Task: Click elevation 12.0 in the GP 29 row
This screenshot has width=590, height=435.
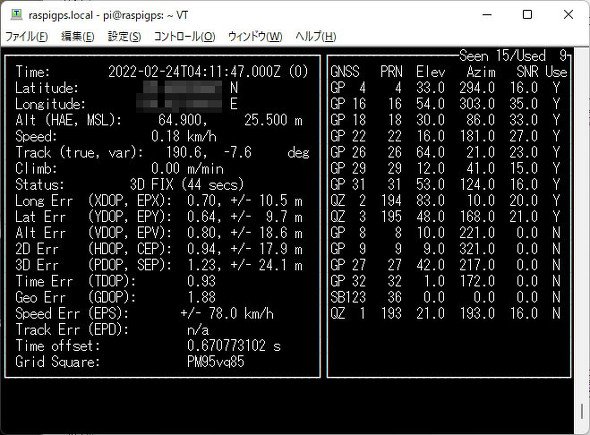Action: point(430,169)
